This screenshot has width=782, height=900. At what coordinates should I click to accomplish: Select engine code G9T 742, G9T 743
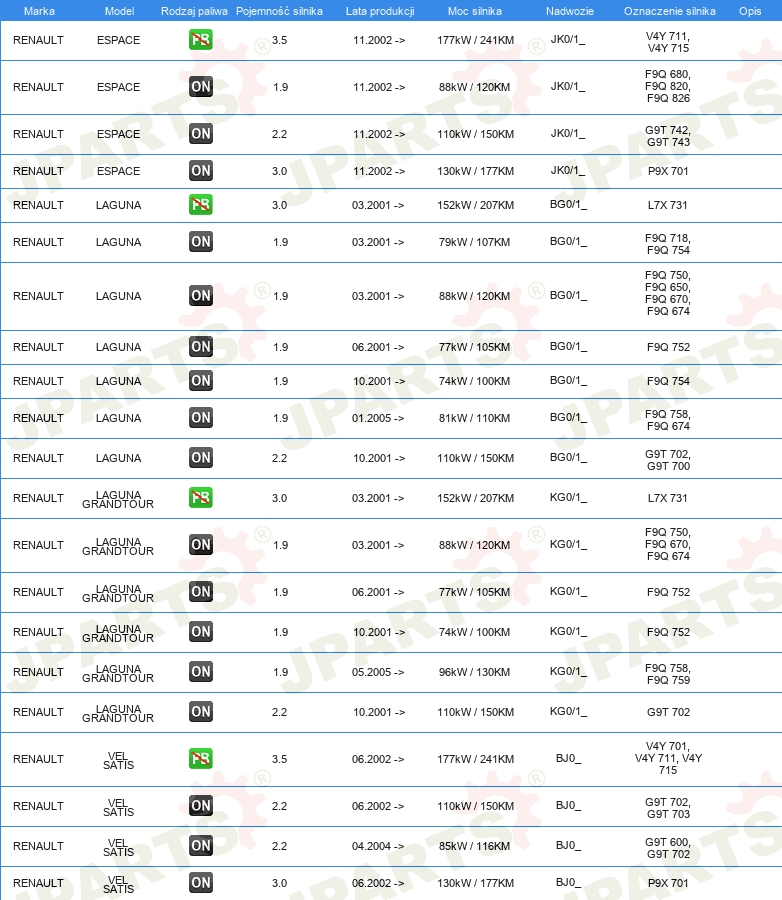click(668, 136)
